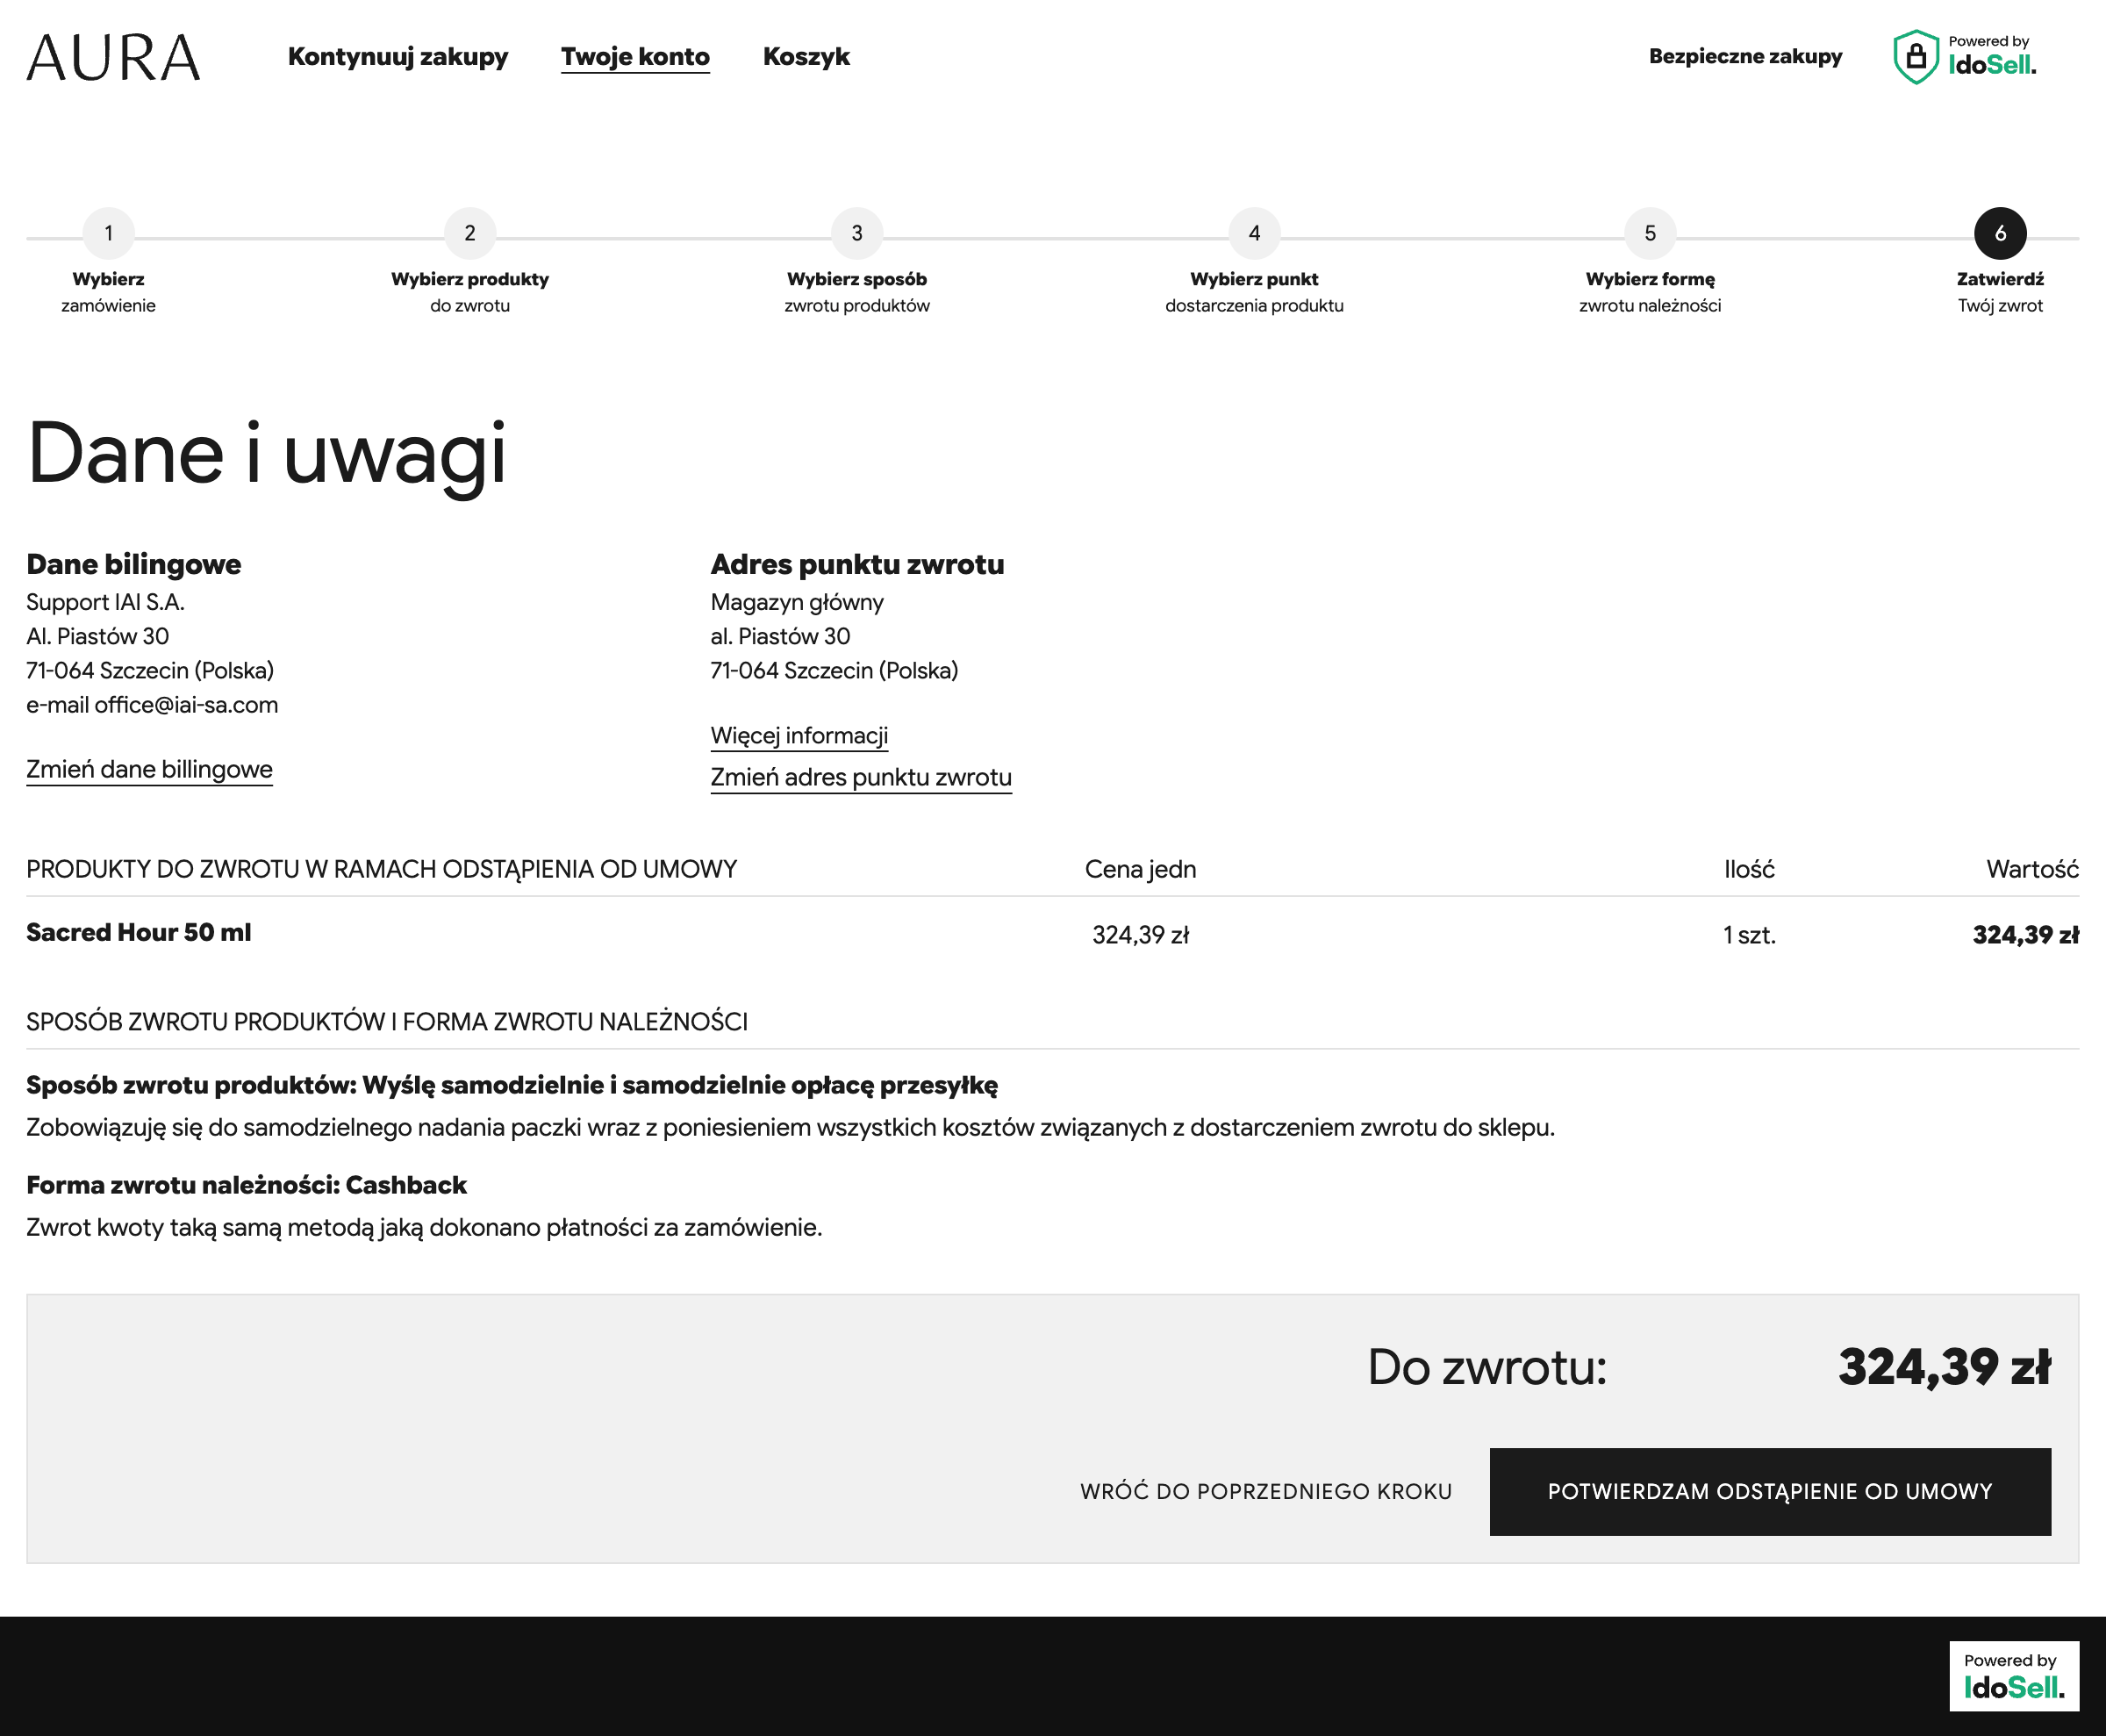The height and width of the screenshot is (1736, 2106).
Task: Click Bezpieczne zakupy text in header
Action: click(1745, 56)
